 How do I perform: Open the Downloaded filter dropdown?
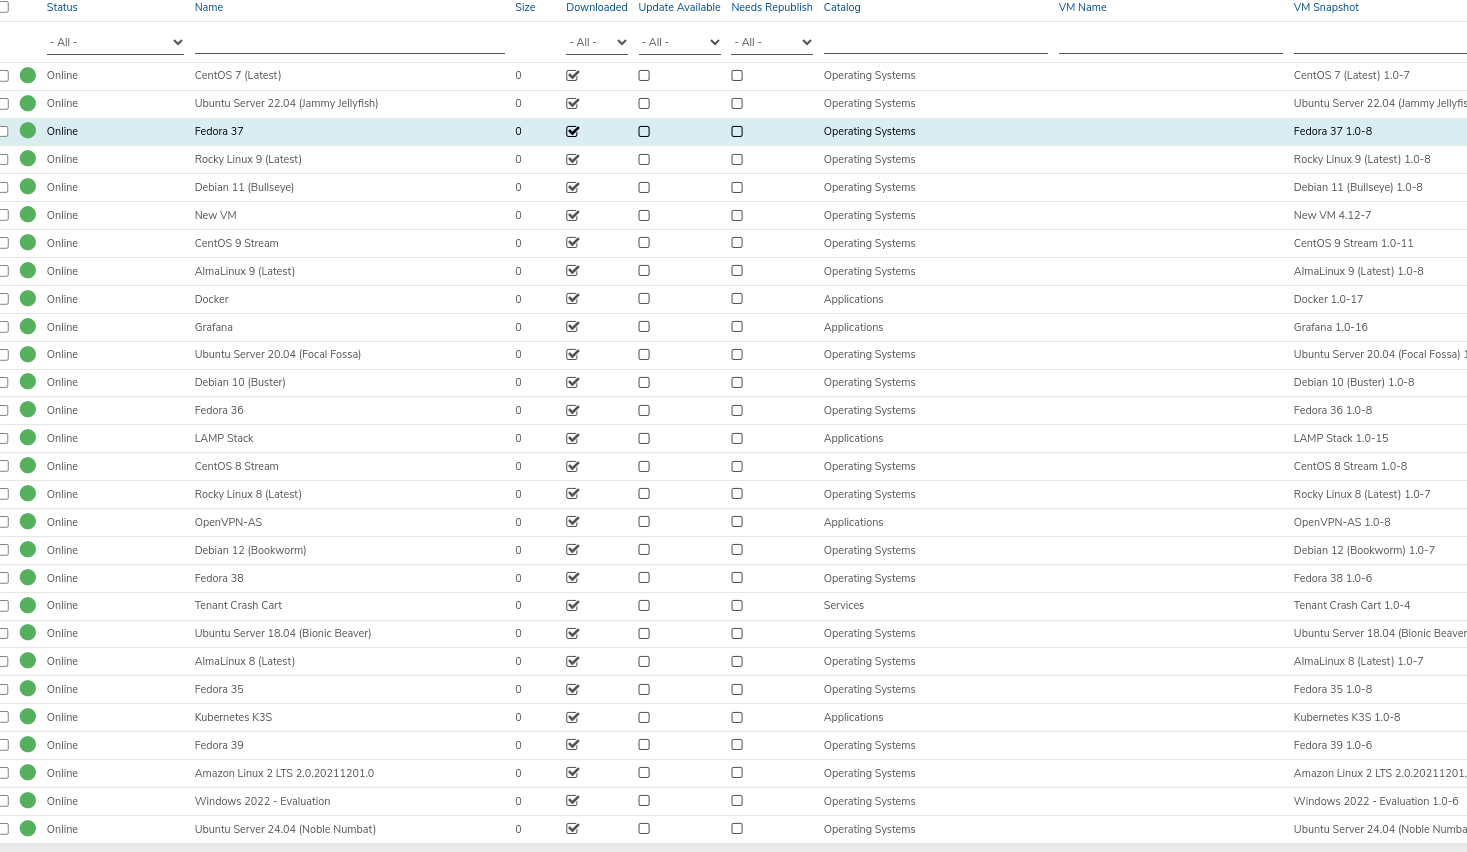[x=597, y=42]
